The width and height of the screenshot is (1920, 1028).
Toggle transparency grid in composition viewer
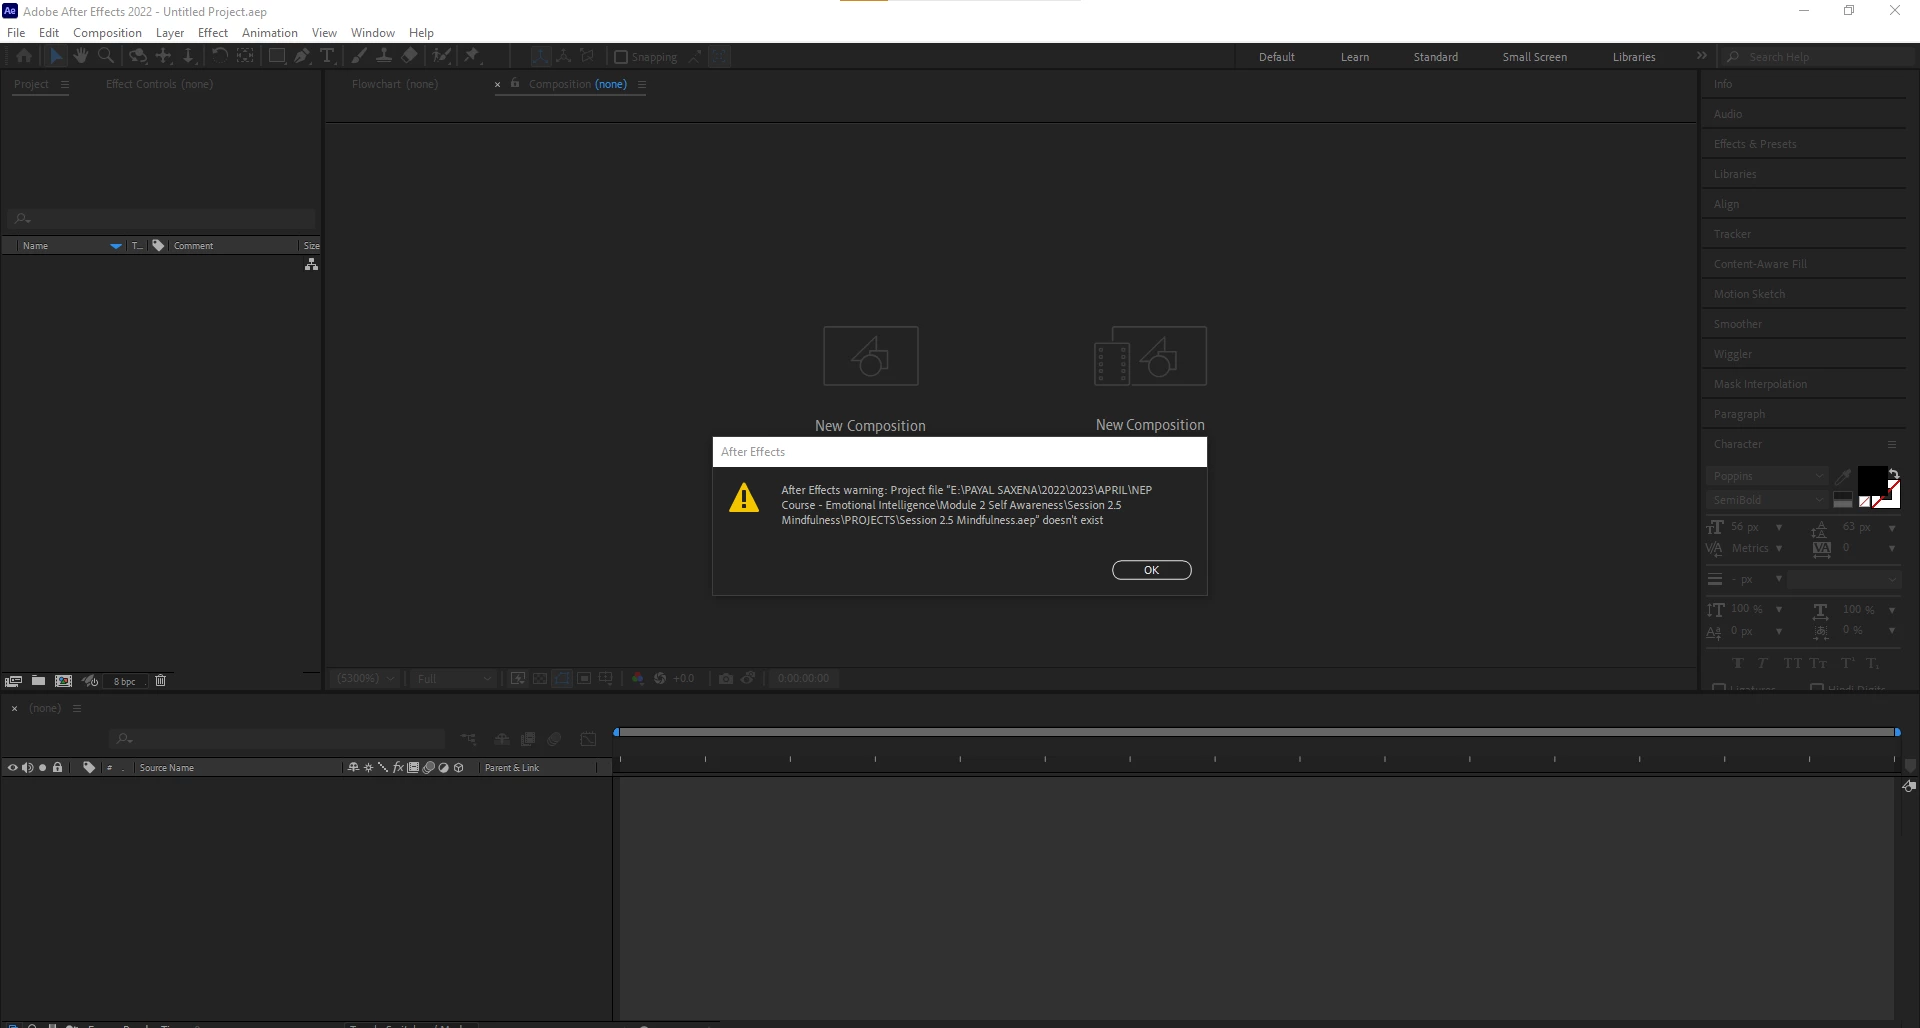[x=540, y=678]
